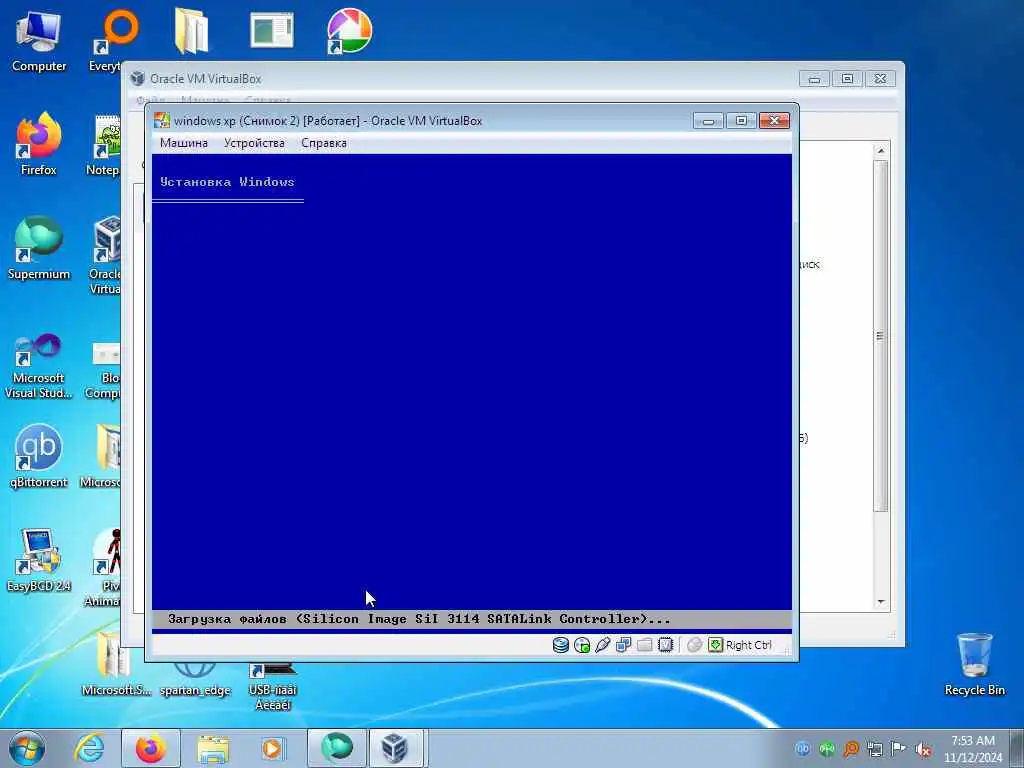The width and height of the screenshot is (1024, 768).
Task: Select the Oracle VirtualBox desktop shortcut
Action: click(x=106, y=256)
